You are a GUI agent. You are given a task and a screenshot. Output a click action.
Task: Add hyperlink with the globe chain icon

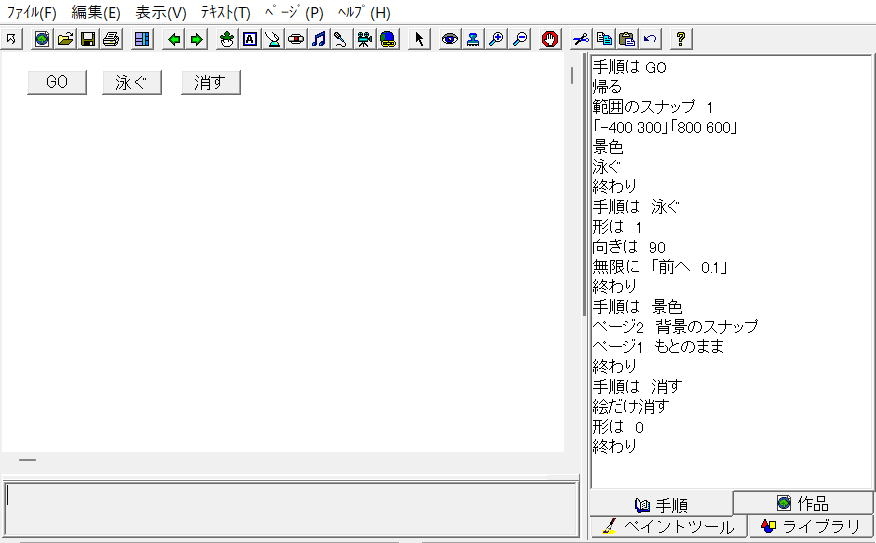coord(388,39)
